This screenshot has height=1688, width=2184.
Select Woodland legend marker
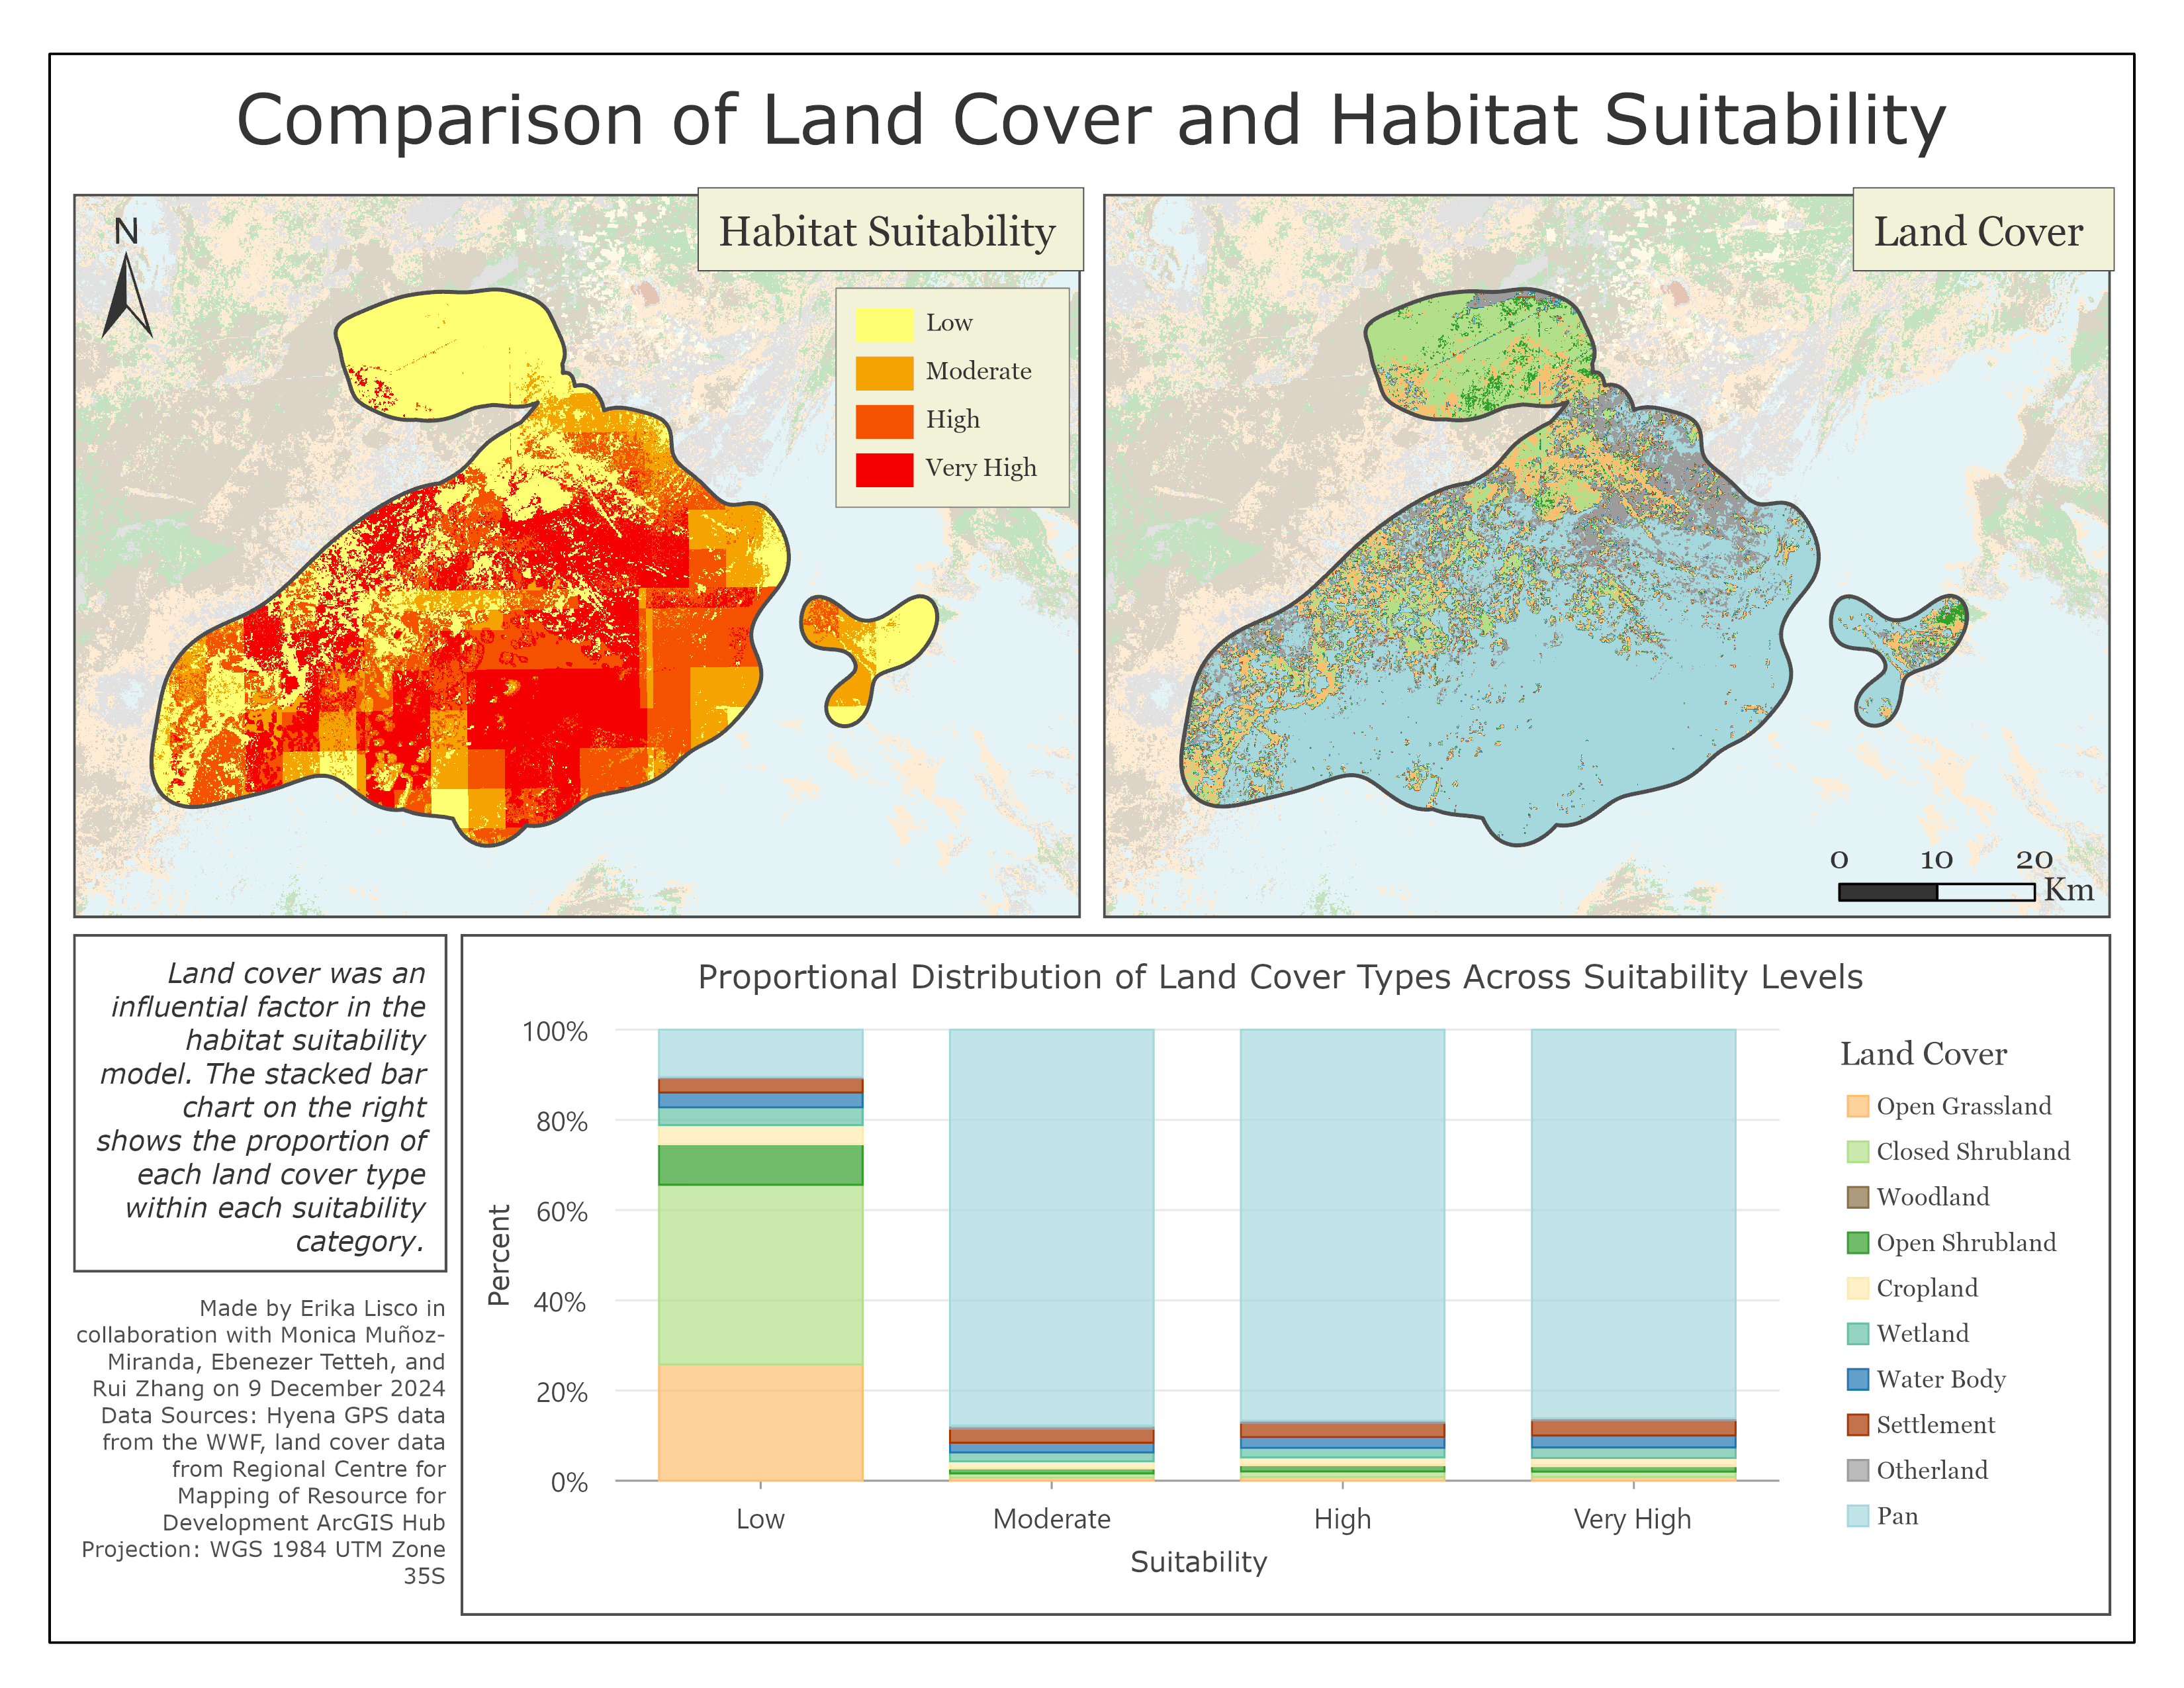[x=1857, y=1197]
